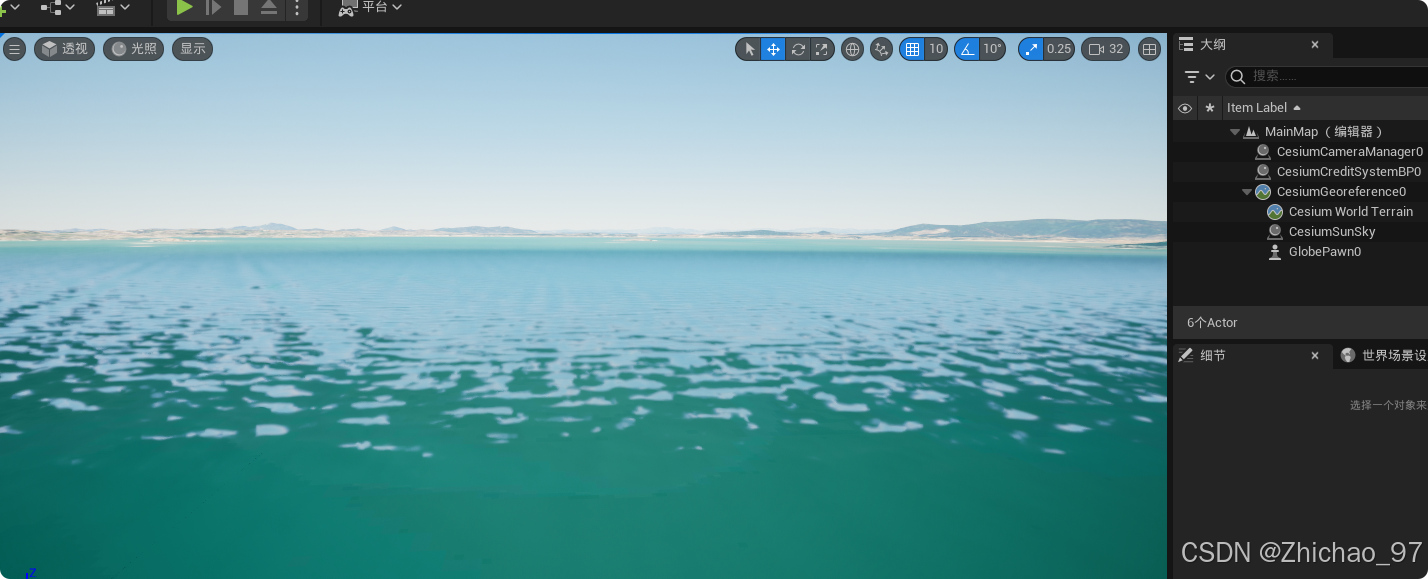Open the blueprints dropdown in toolbar
This screenshot has width=1428, height=579.
57,8
